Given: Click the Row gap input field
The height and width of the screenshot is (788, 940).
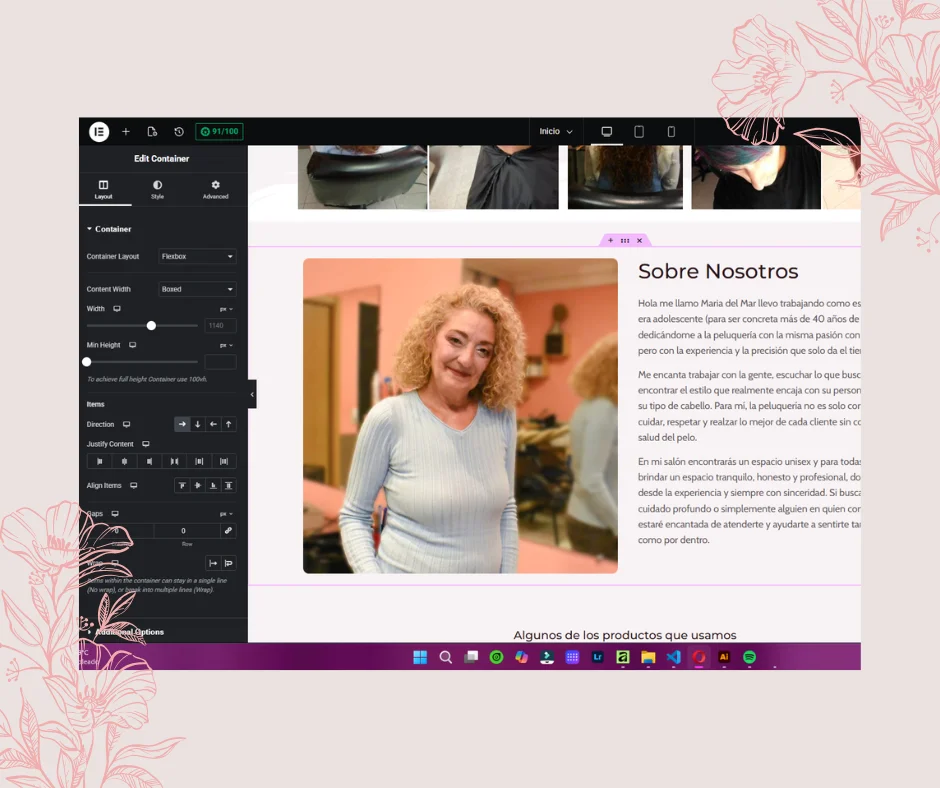Looking at the screenshot, I should pyautogui.click(x=187, y=531).
